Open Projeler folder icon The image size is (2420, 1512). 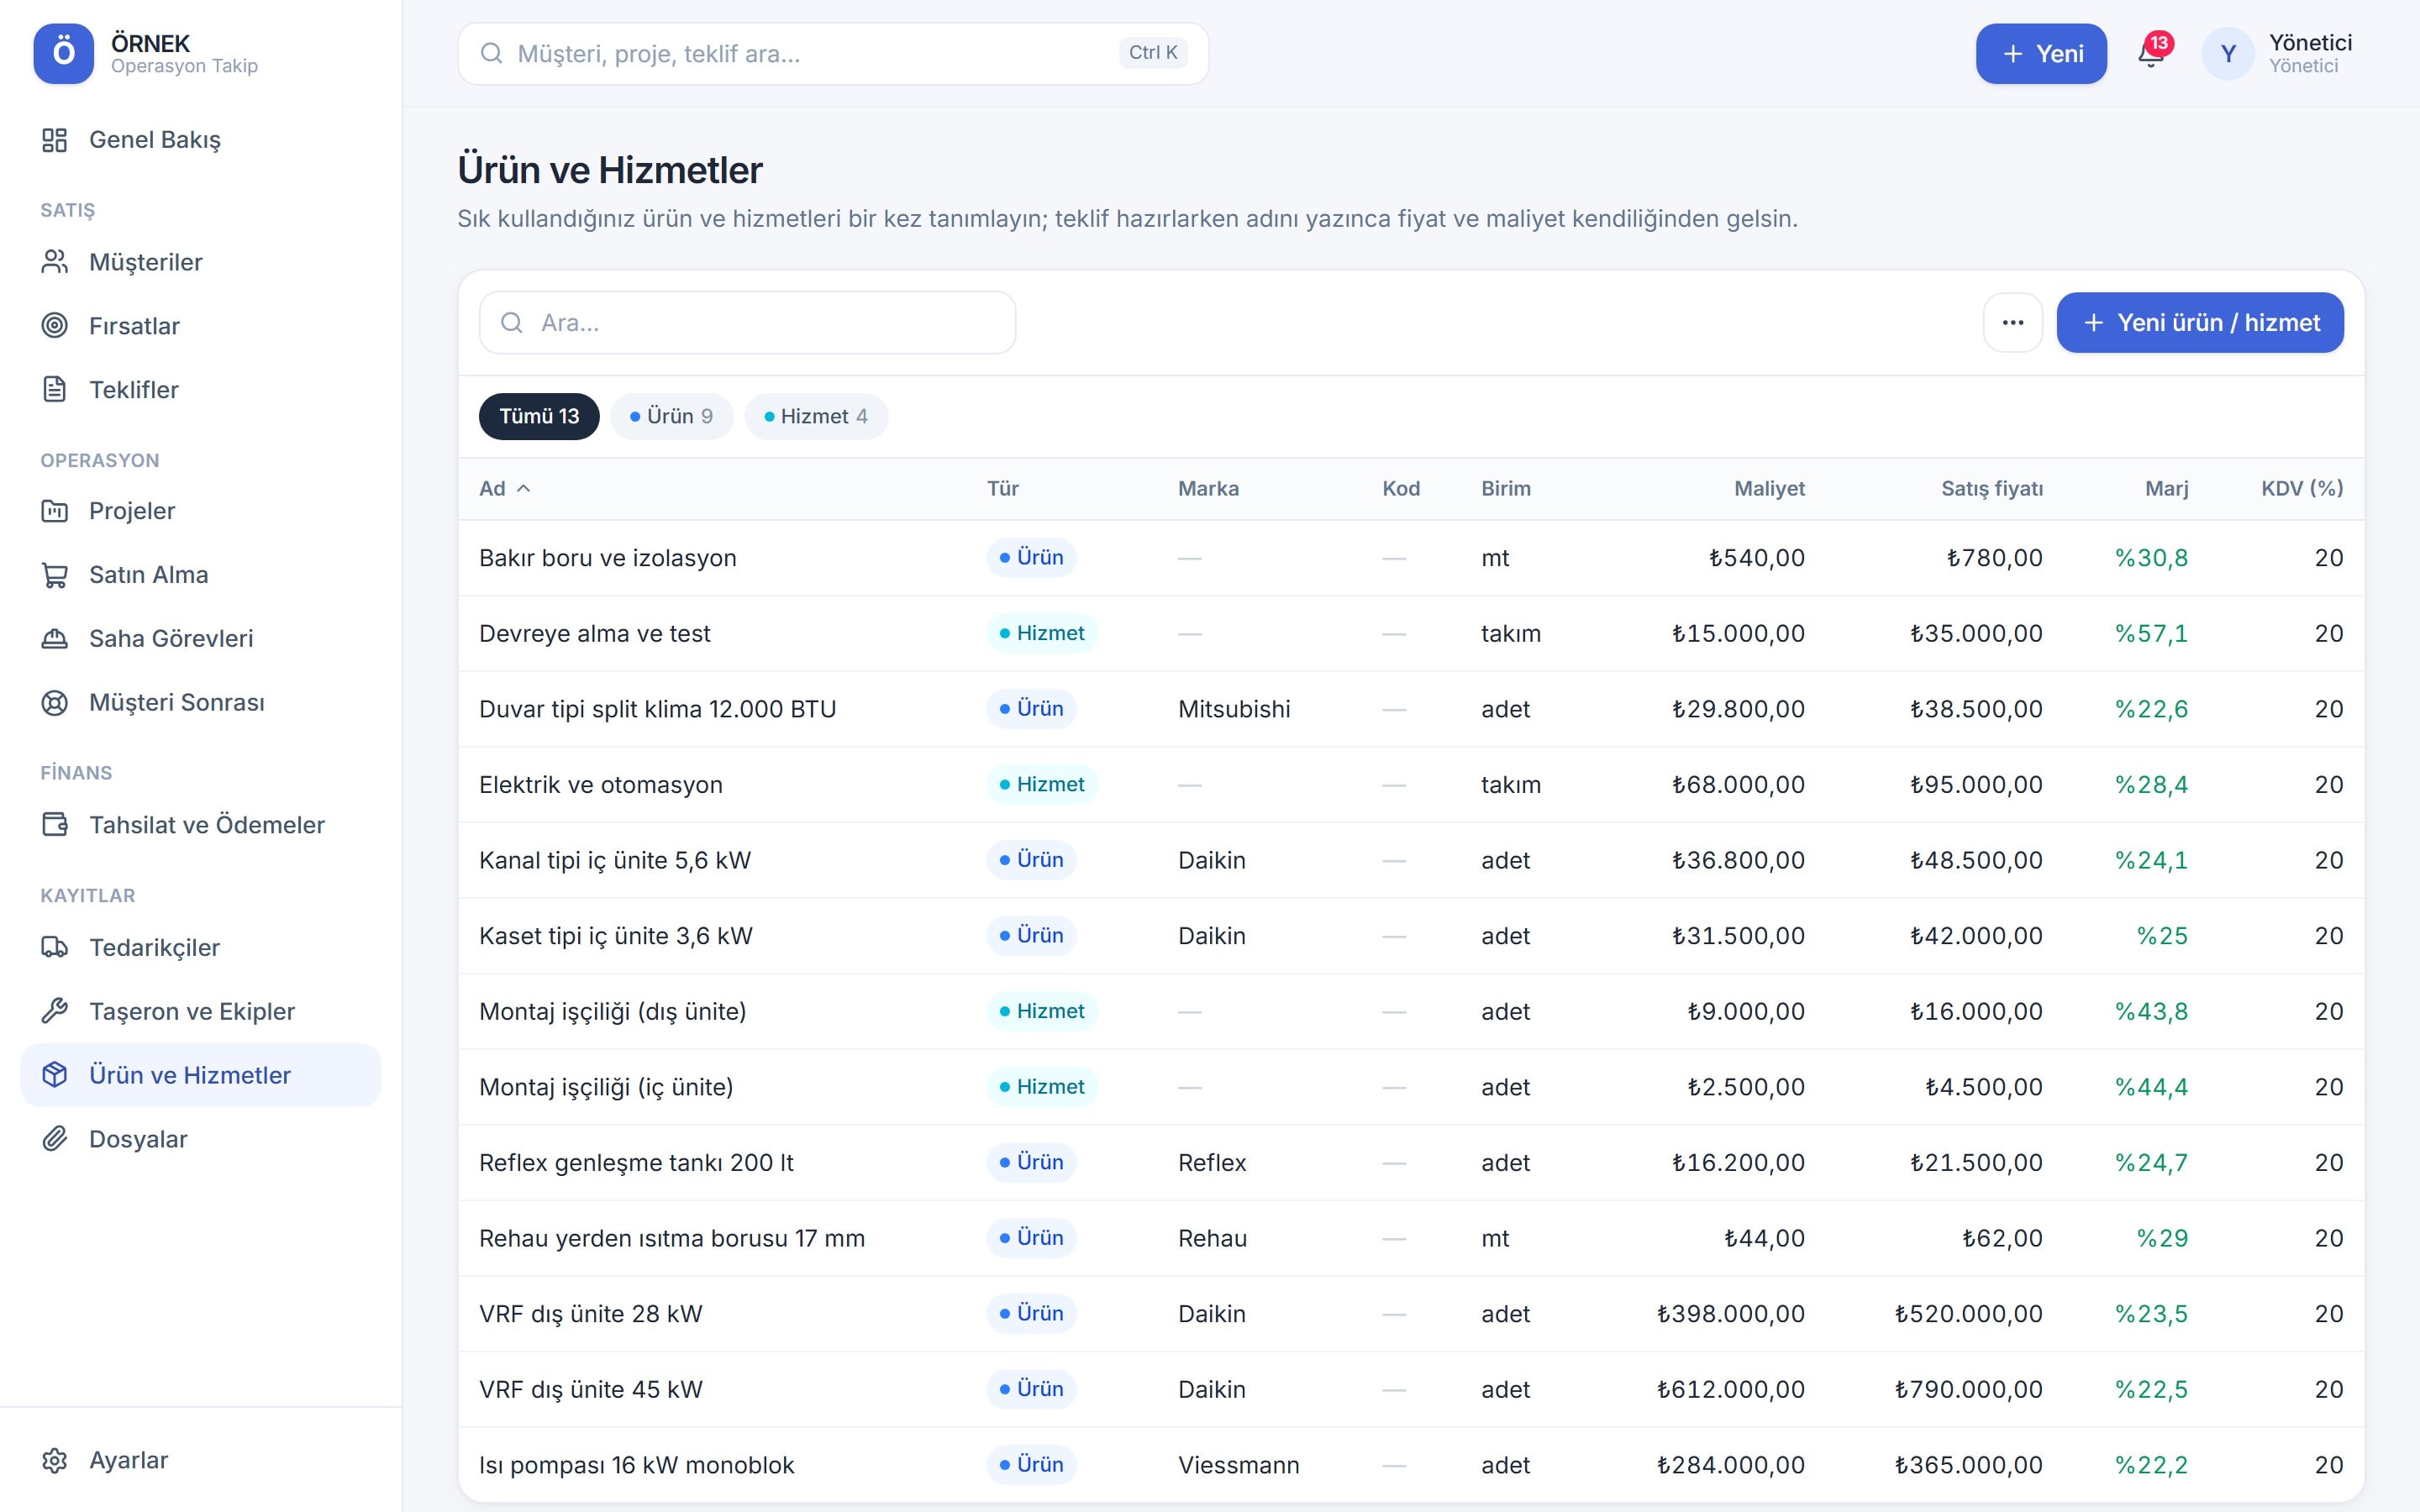tap(54, 511)
